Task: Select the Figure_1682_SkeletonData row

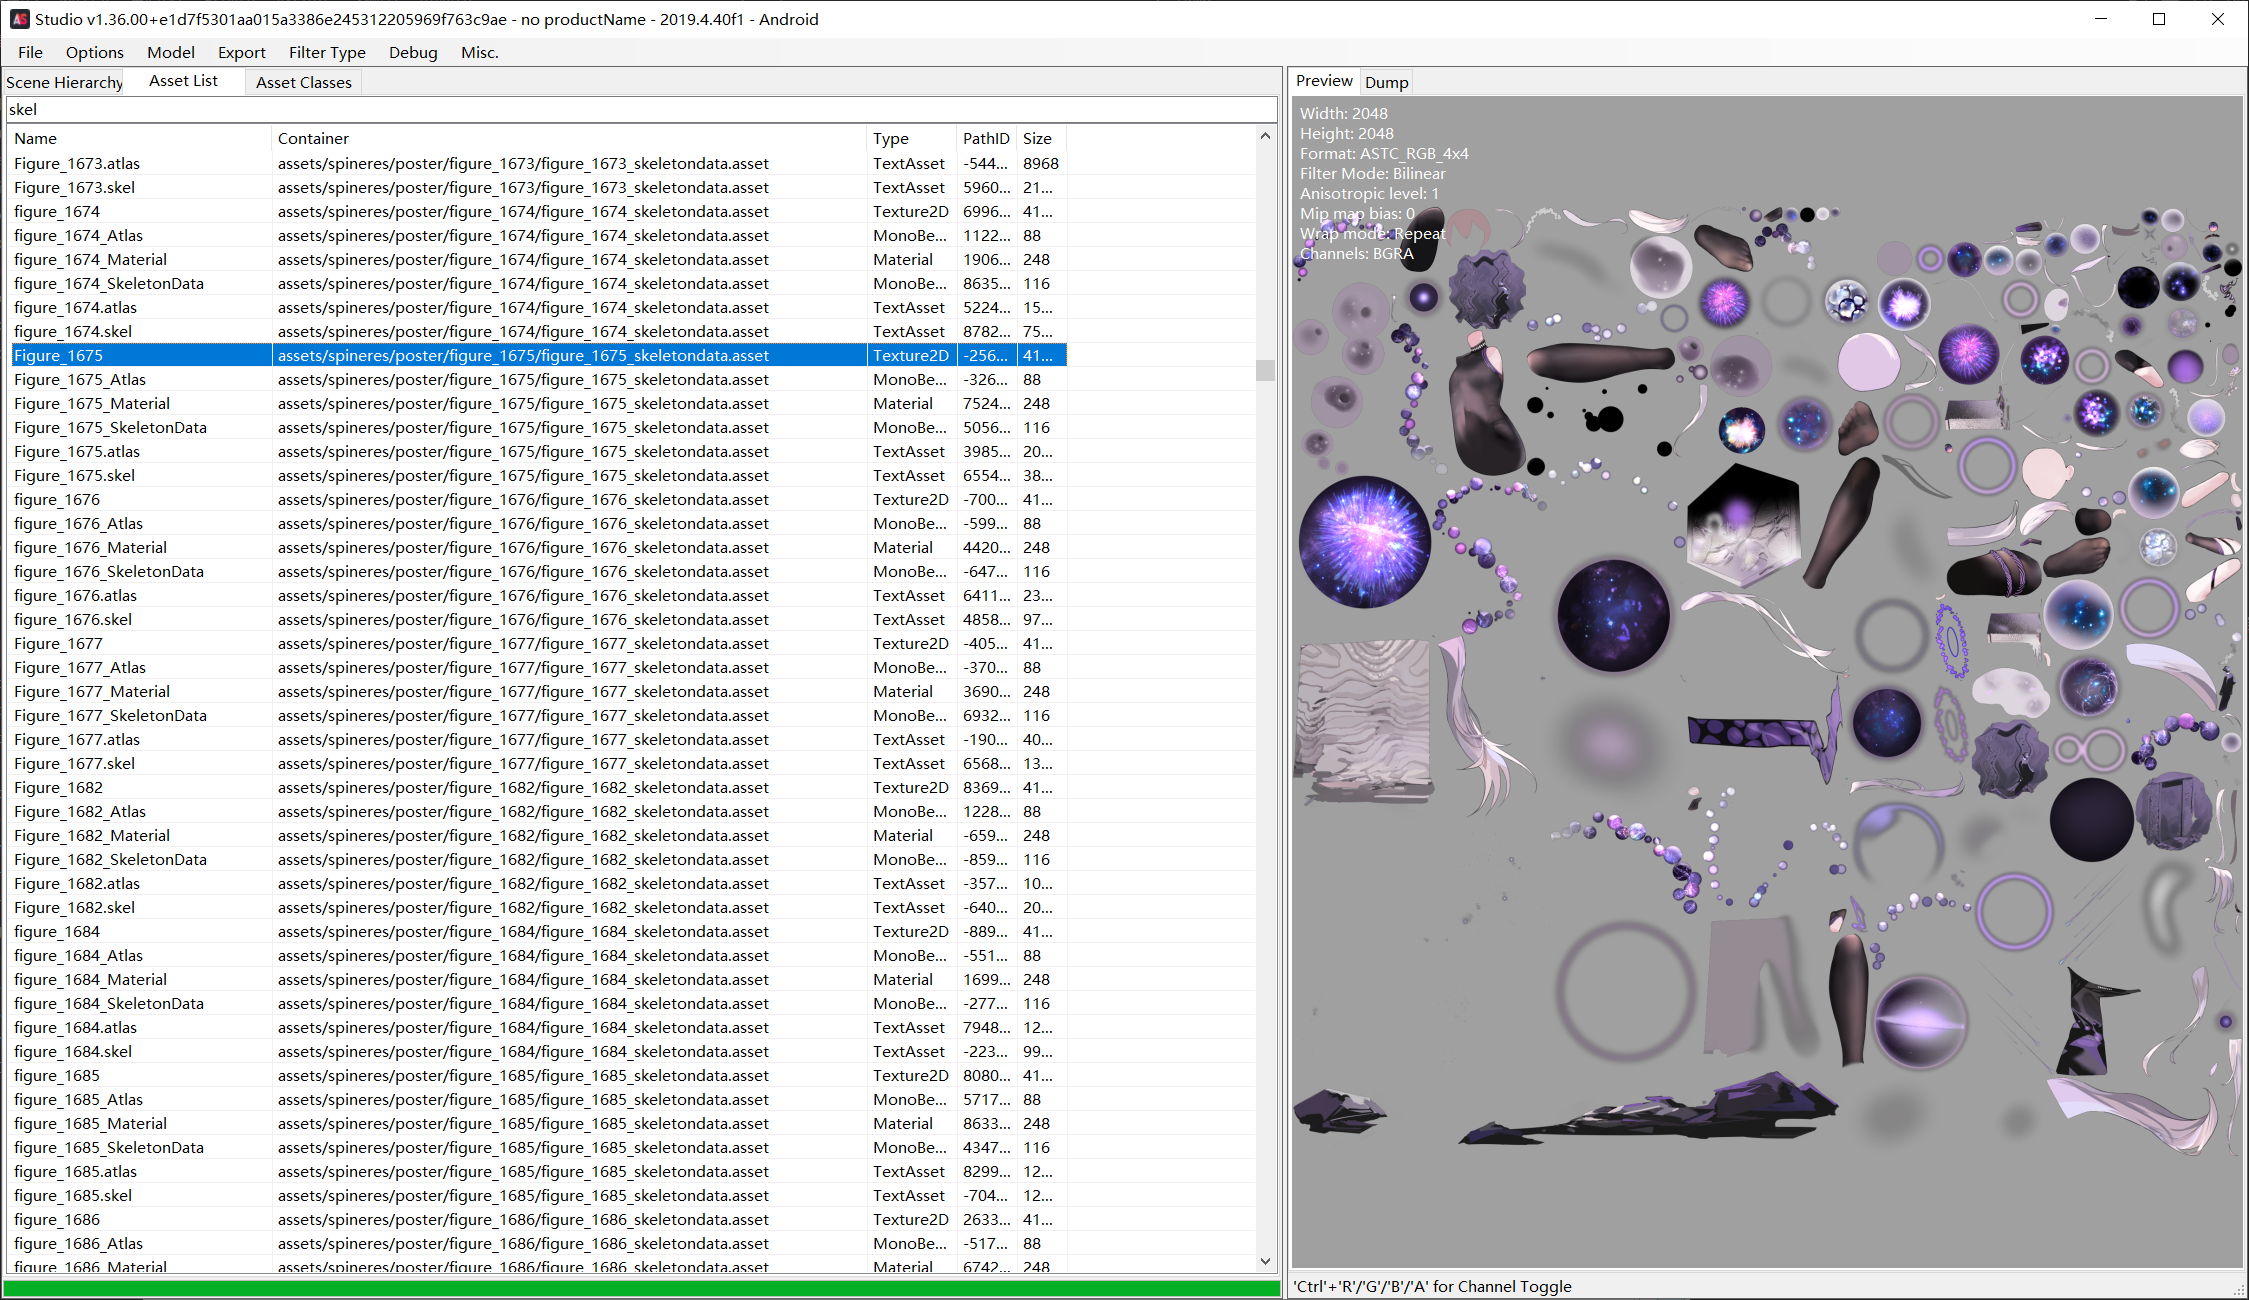Action: point(538,859)
